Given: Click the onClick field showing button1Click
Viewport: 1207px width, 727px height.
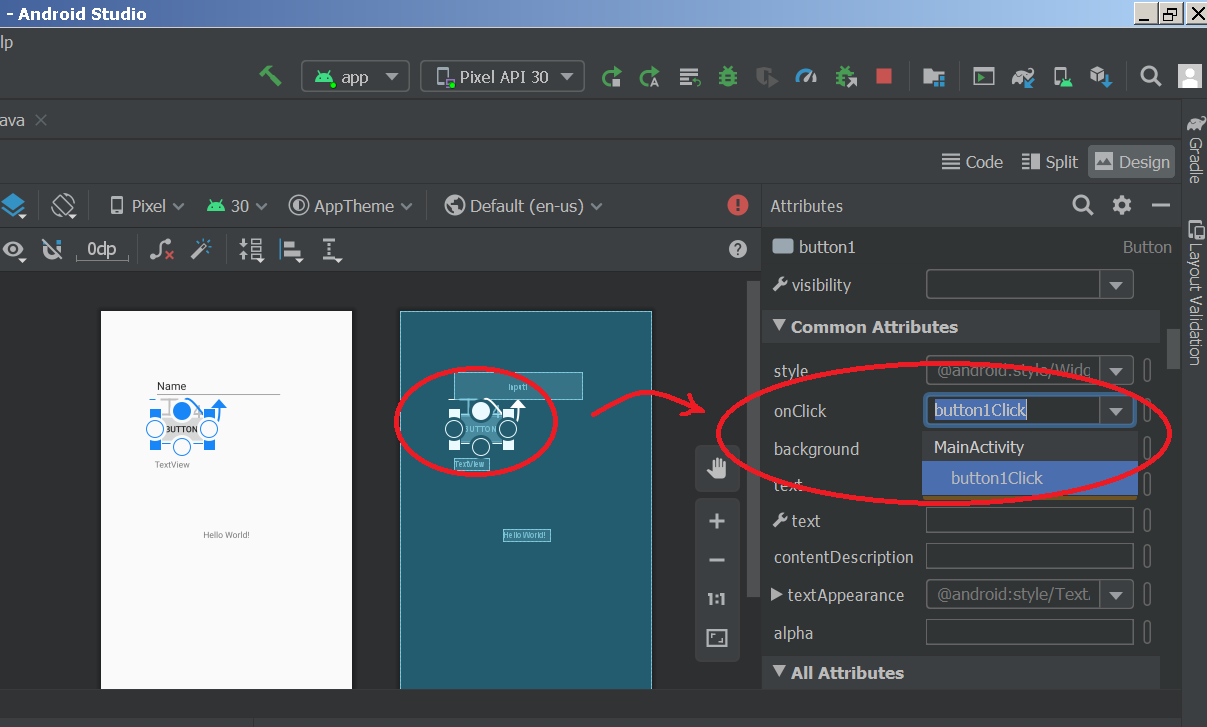Looking at the screenshot, I should [1012, 410].
